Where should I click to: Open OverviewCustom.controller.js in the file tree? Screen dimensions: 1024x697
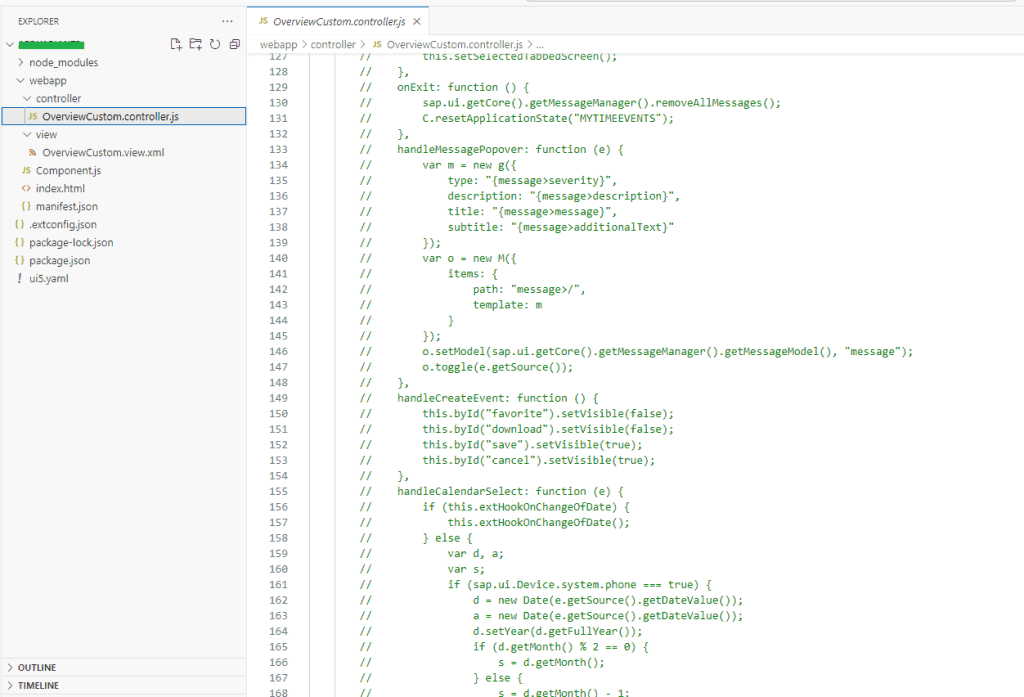124,116
